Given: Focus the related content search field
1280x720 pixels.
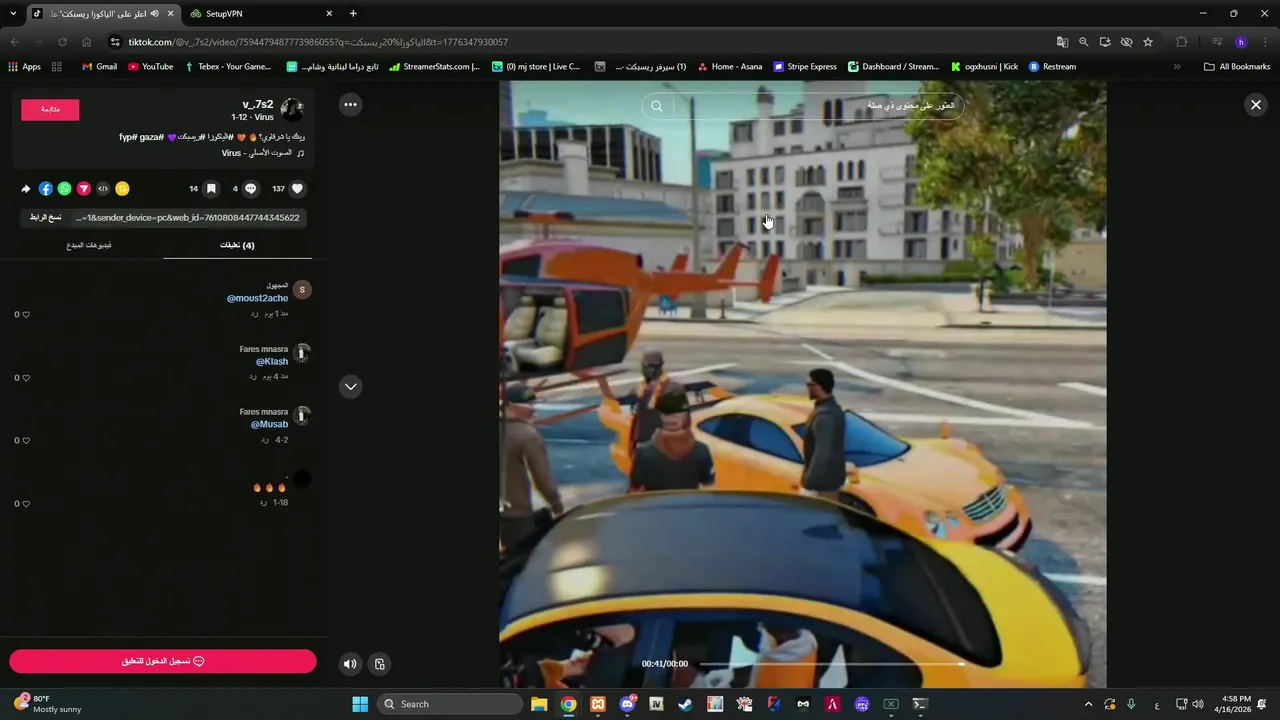Looking at the screenshot, I should click(x=803, y=106).
